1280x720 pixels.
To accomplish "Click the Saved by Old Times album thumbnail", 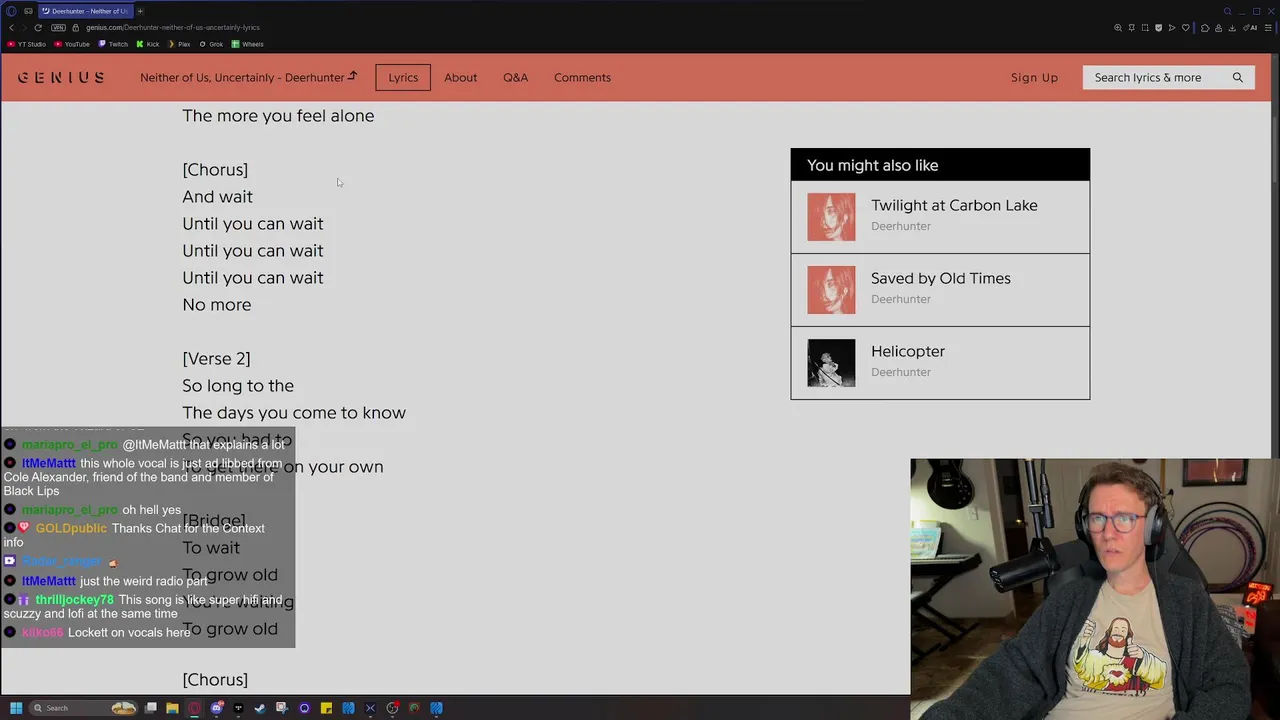I will coord(831,290).
